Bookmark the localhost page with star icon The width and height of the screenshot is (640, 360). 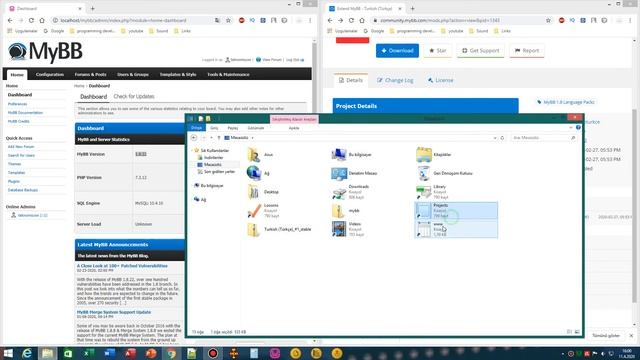228,20
